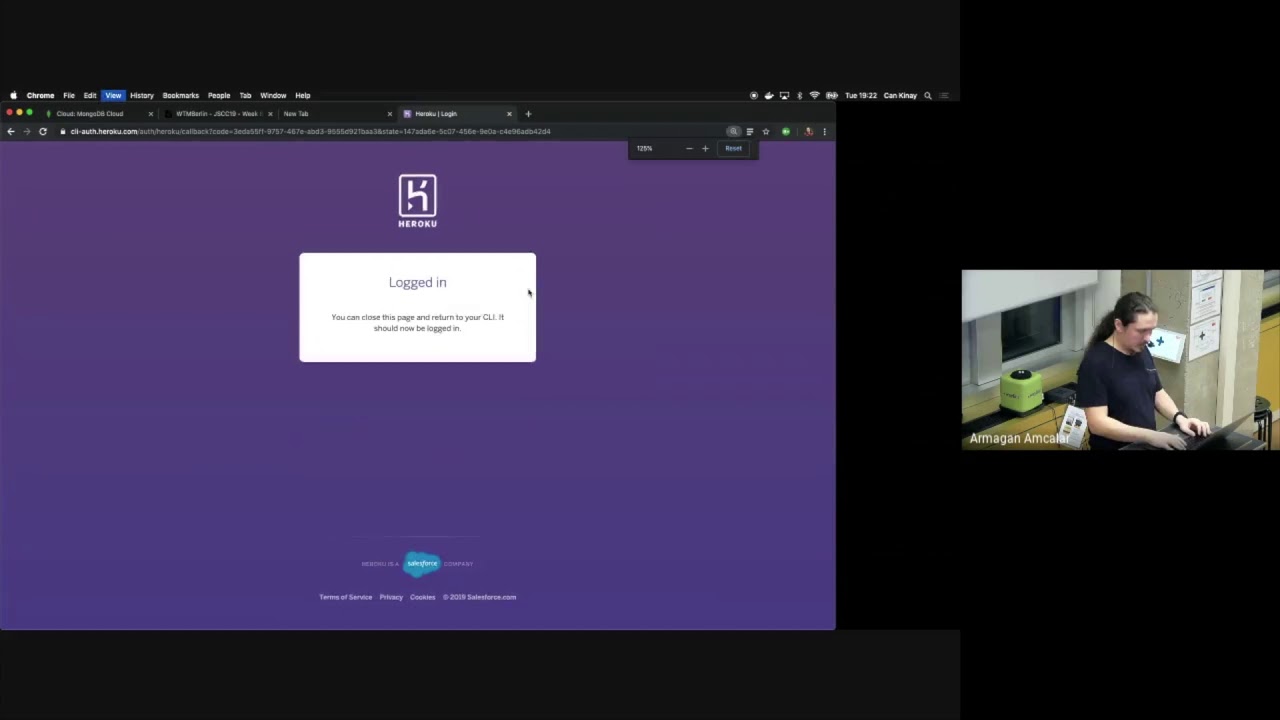Click the yellow window minimize button
The height and width of the screenshot is (720, 1280).
[x=19, y=113]
